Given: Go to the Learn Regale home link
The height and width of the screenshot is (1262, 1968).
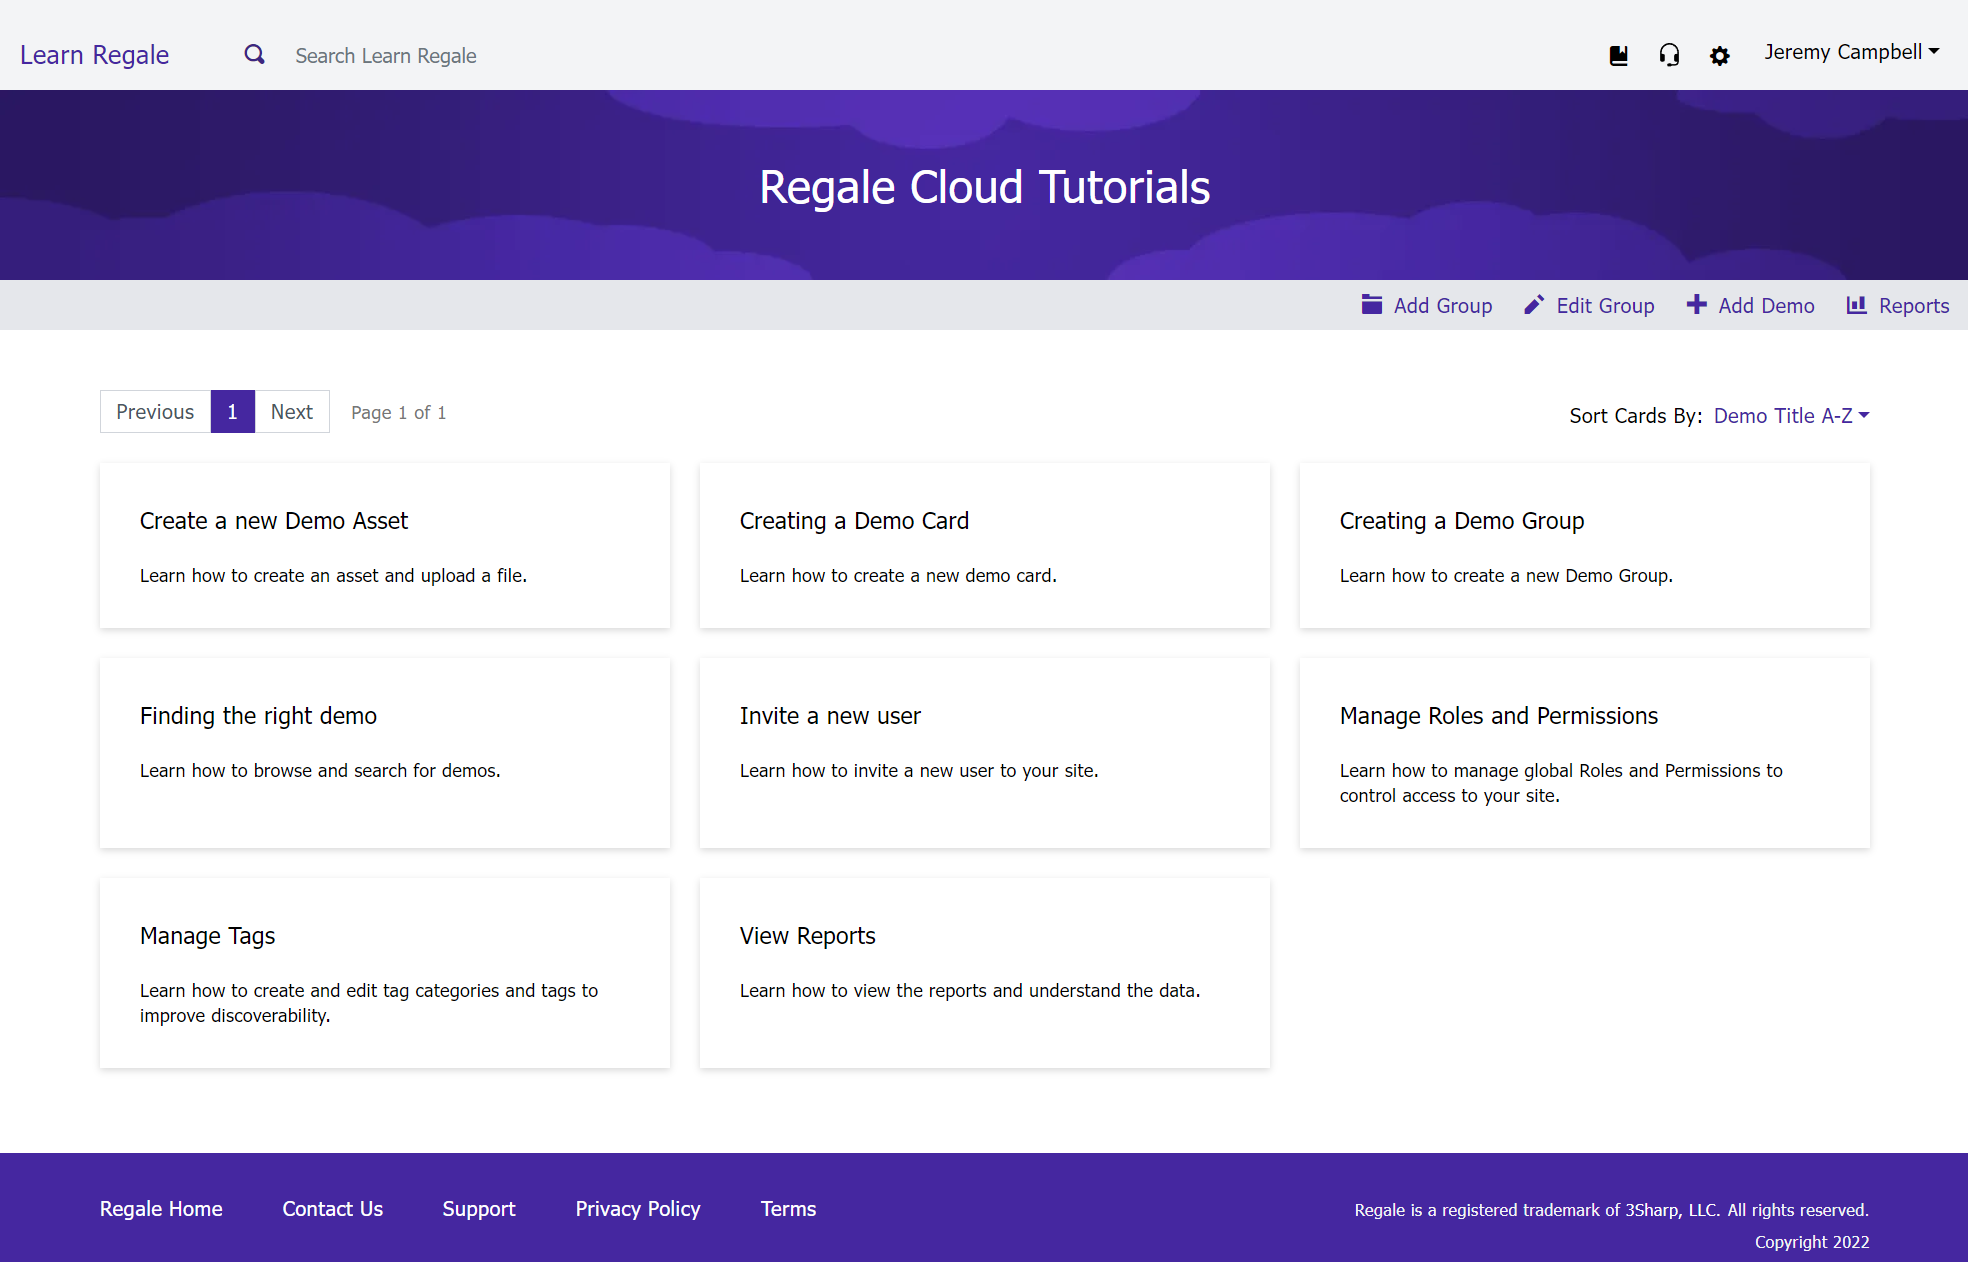Looking at the screenshot, I should [x=94, y=55].
